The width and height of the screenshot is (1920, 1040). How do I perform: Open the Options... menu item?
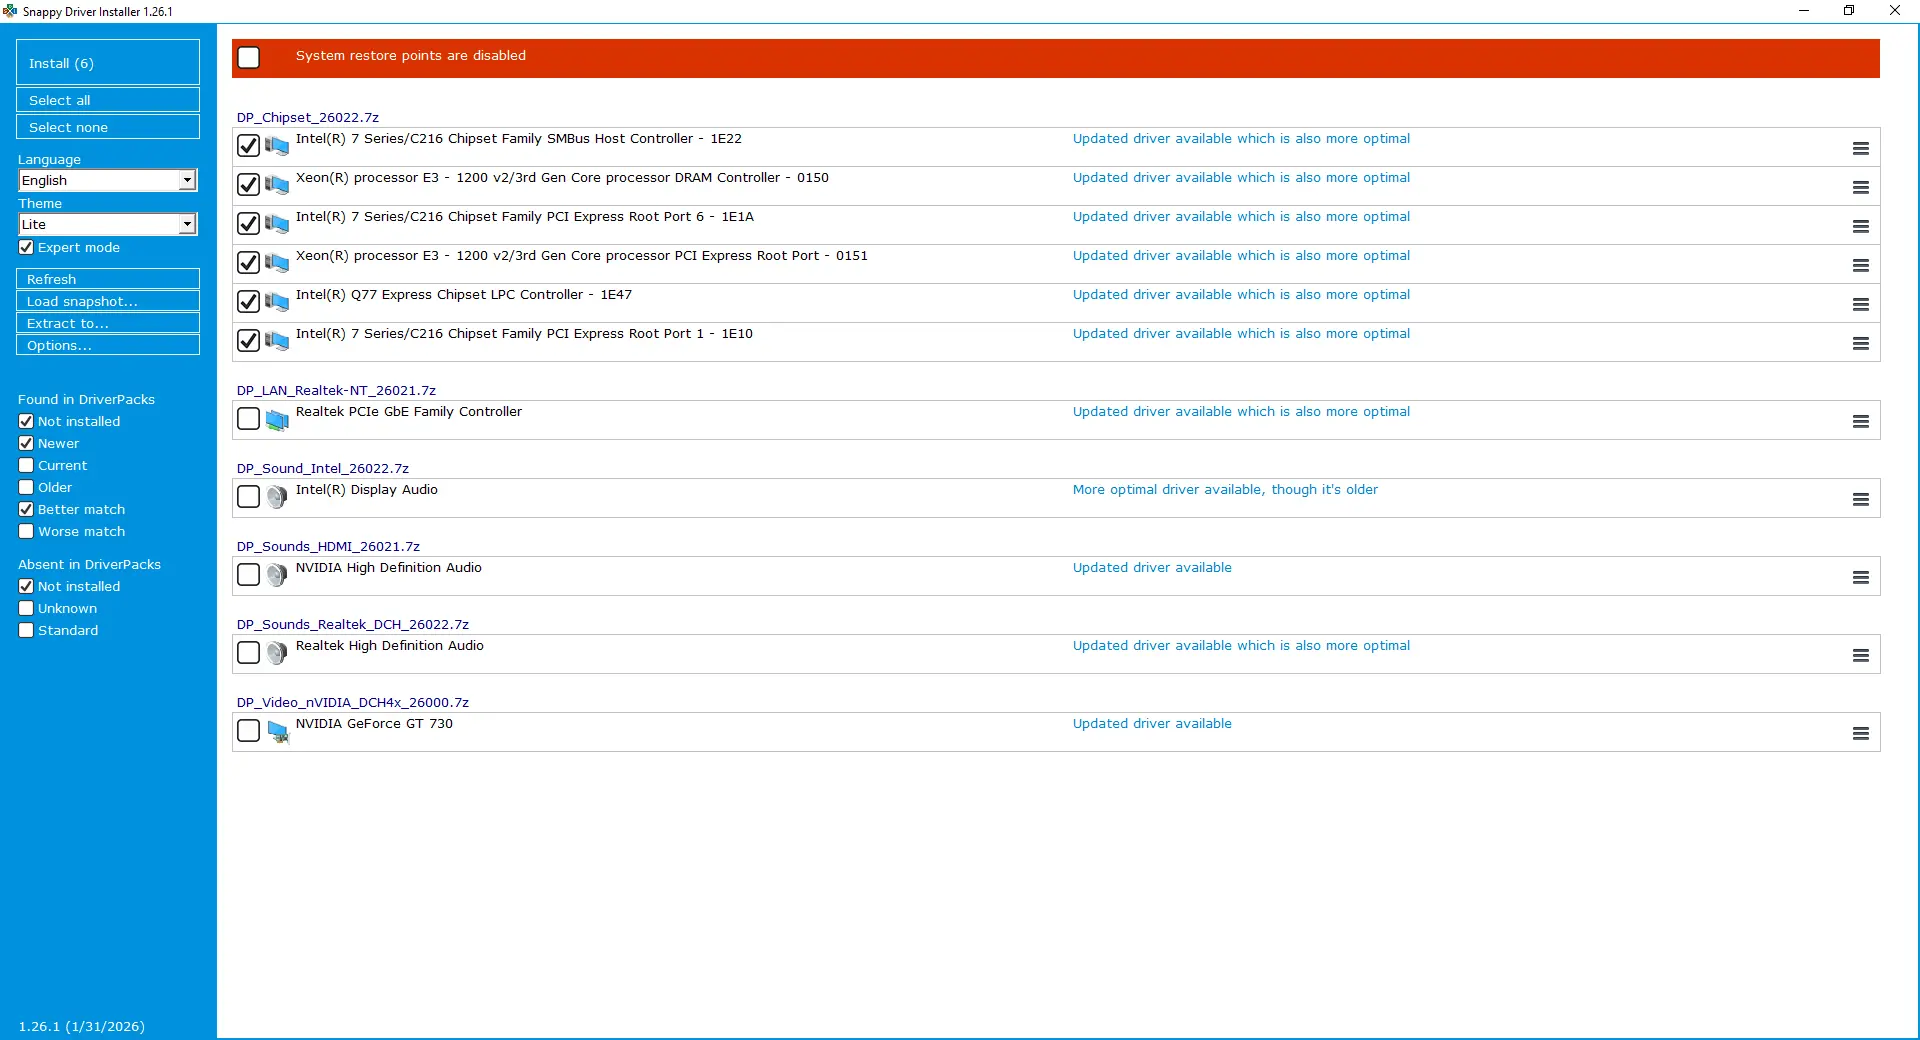tap(108, 345)
